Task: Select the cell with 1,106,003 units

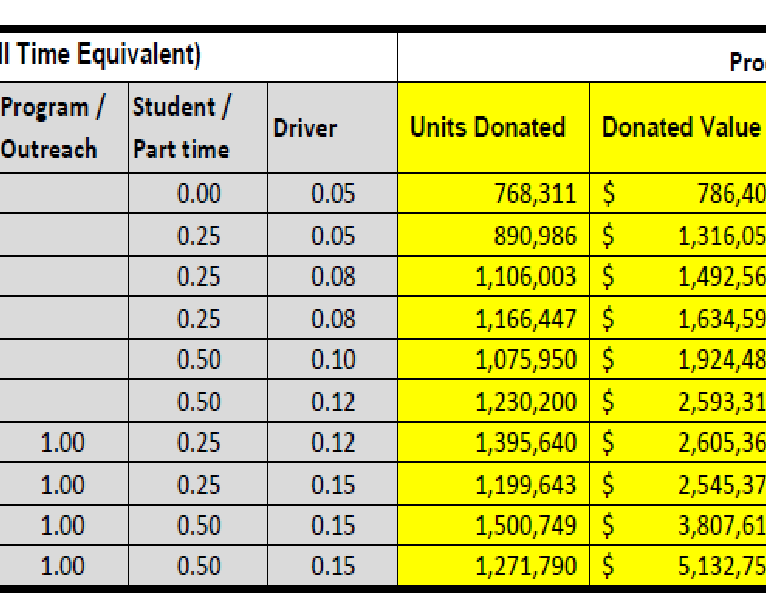Action: 493,277
